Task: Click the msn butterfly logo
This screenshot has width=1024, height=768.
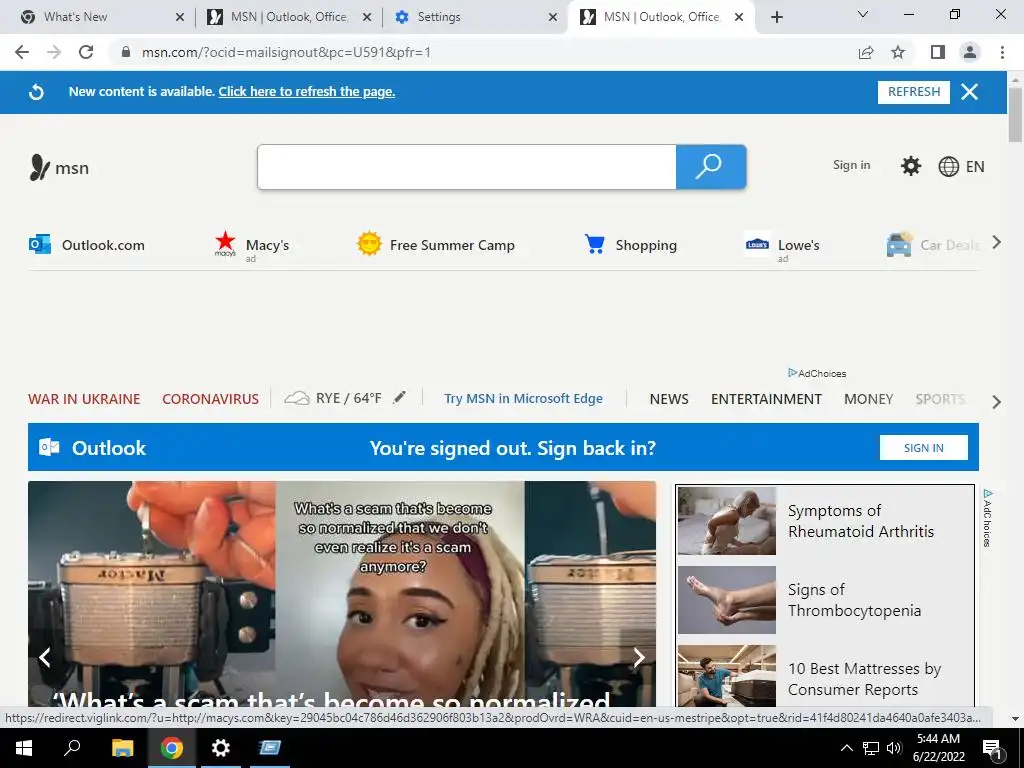Action: 39,168
